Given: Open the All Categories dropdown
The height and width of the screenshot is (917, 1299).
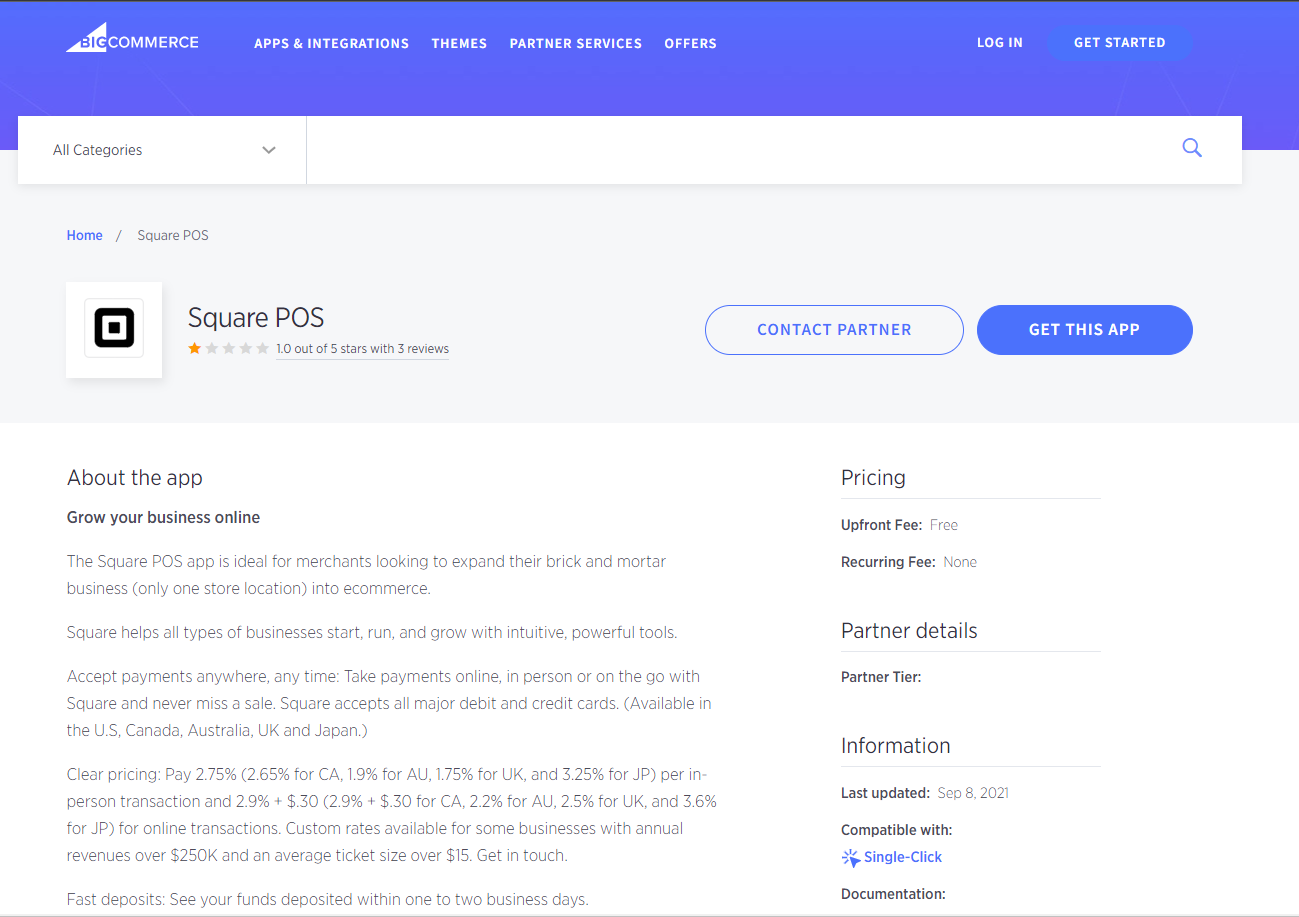Looking at the screenshot, I should click(x=162, y=150).
